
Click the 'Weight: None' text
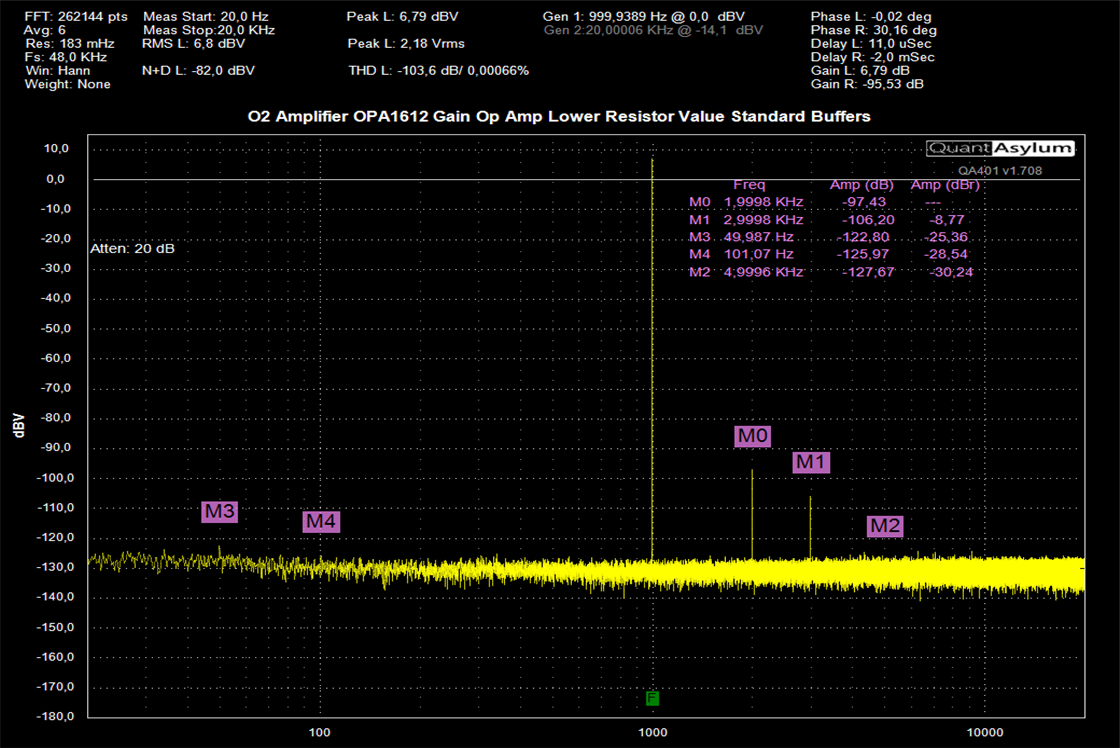tap(68, 84)
